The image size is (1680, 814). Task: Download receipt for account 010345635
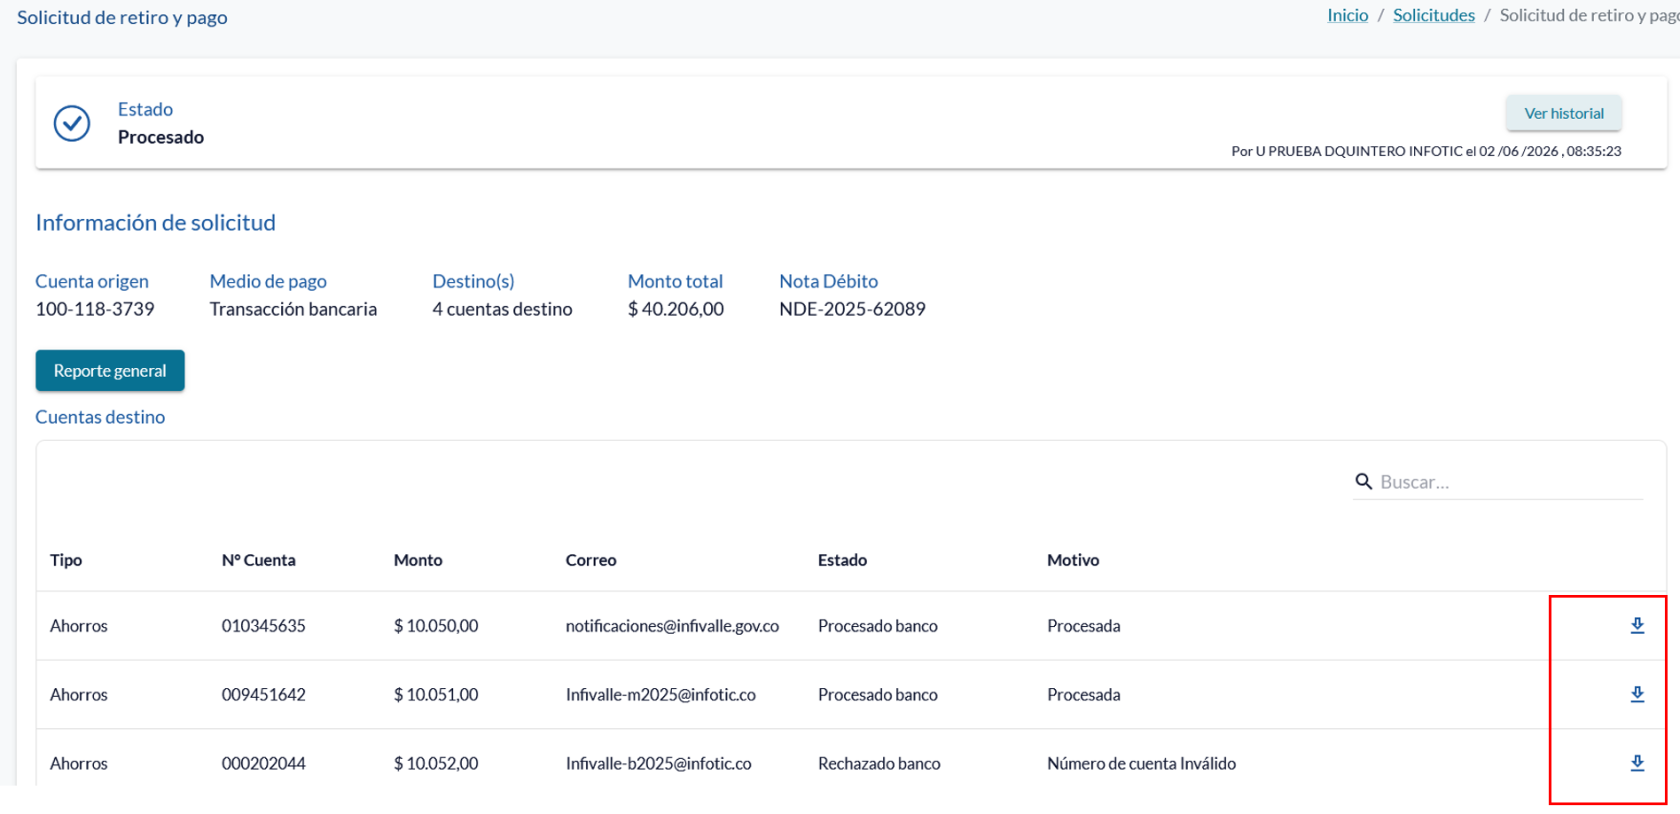pos(1637,625)
